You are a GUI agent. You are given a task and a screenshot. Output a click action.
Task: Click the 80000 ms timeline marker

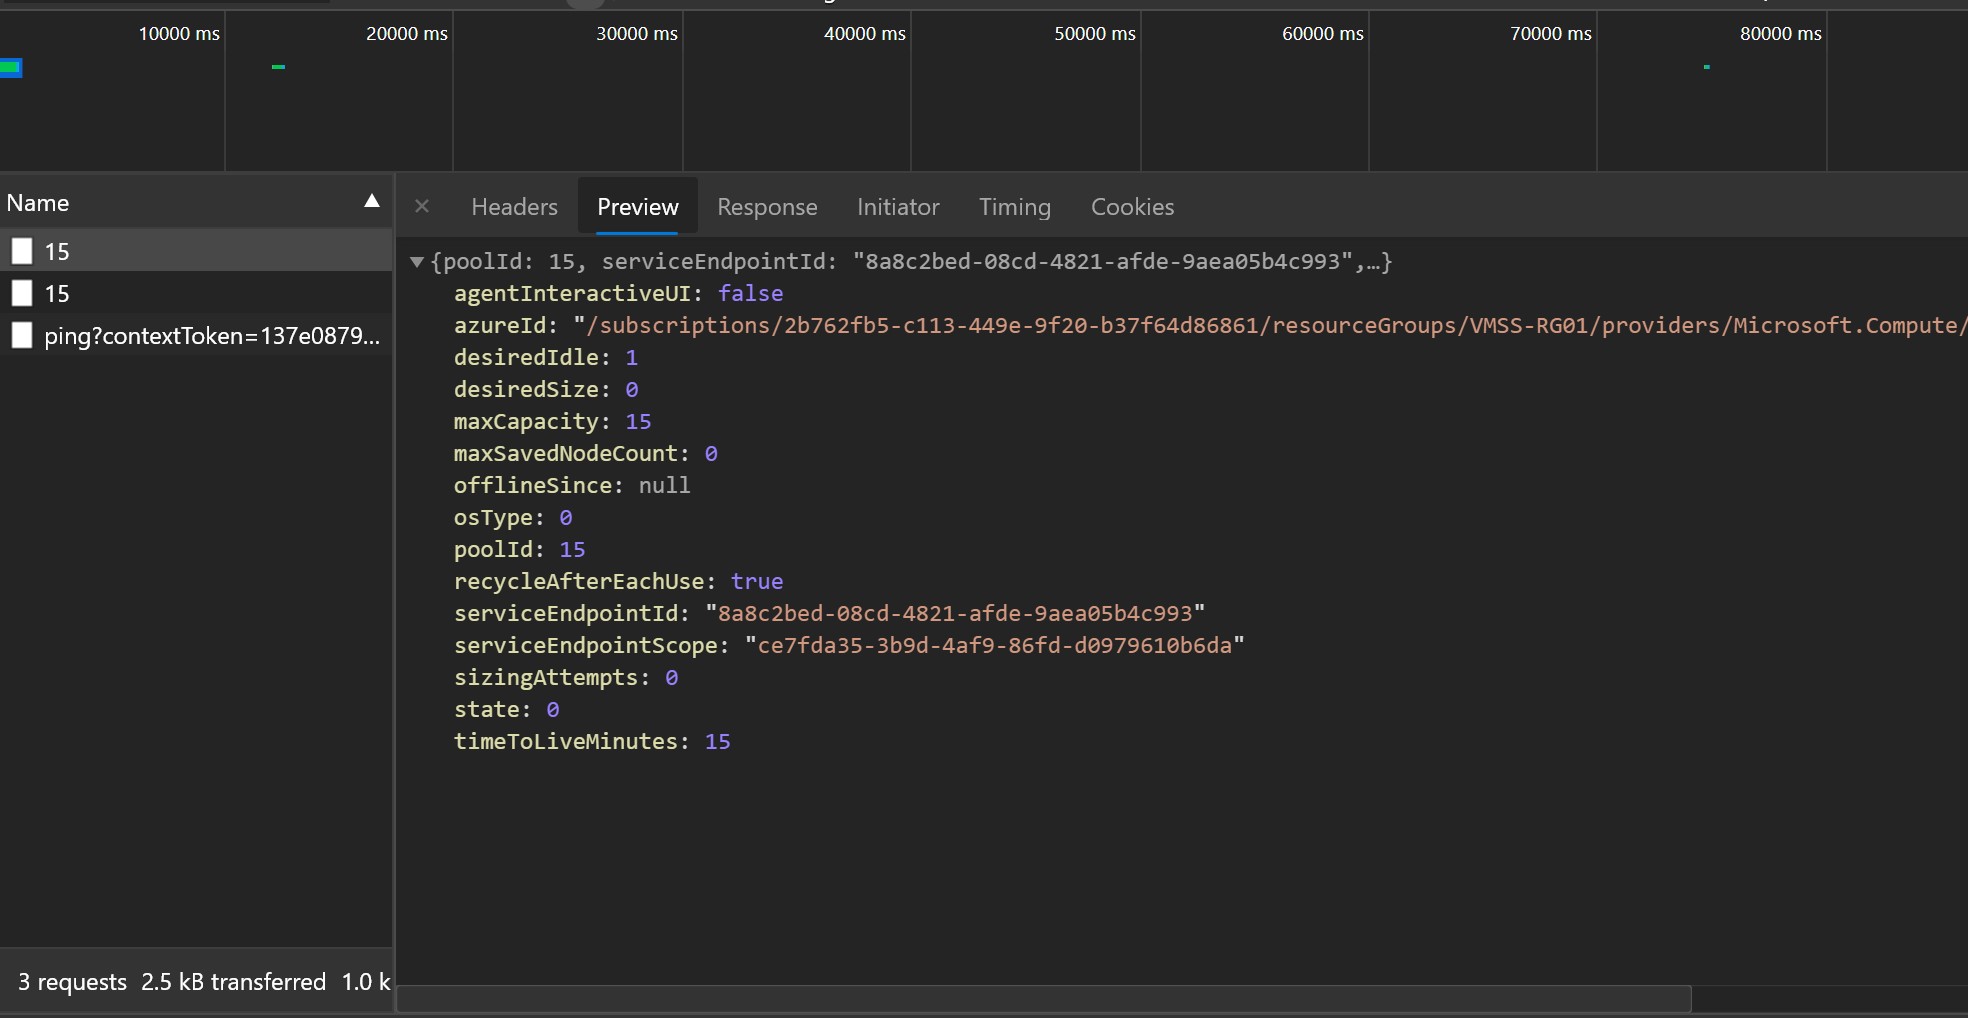[1780, 33]
